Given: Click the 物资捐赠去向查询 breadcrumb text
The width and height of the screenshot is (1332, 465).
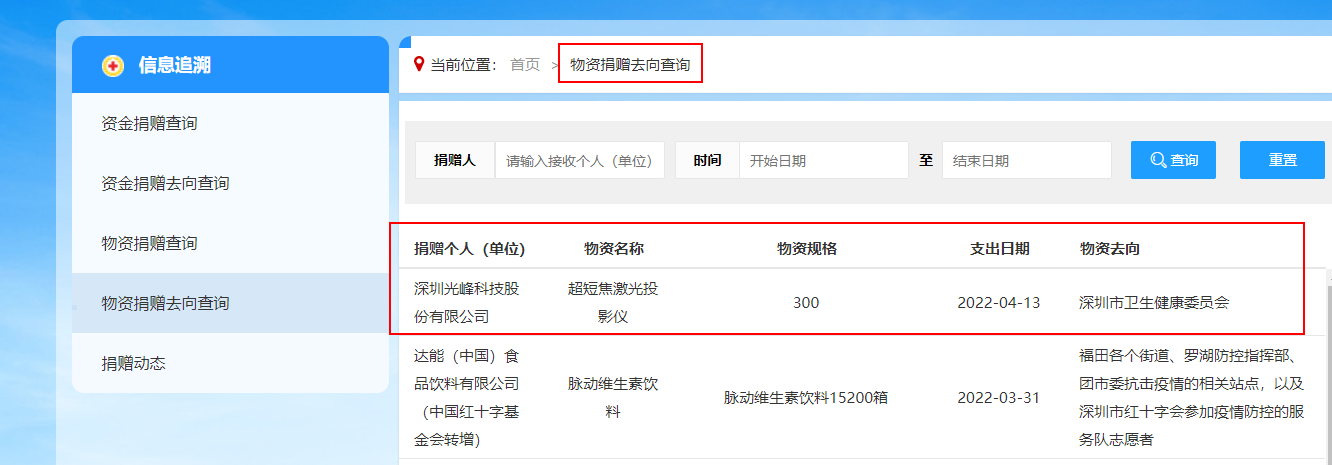Looking at the screenshot, I should click(x=630, y=65).
